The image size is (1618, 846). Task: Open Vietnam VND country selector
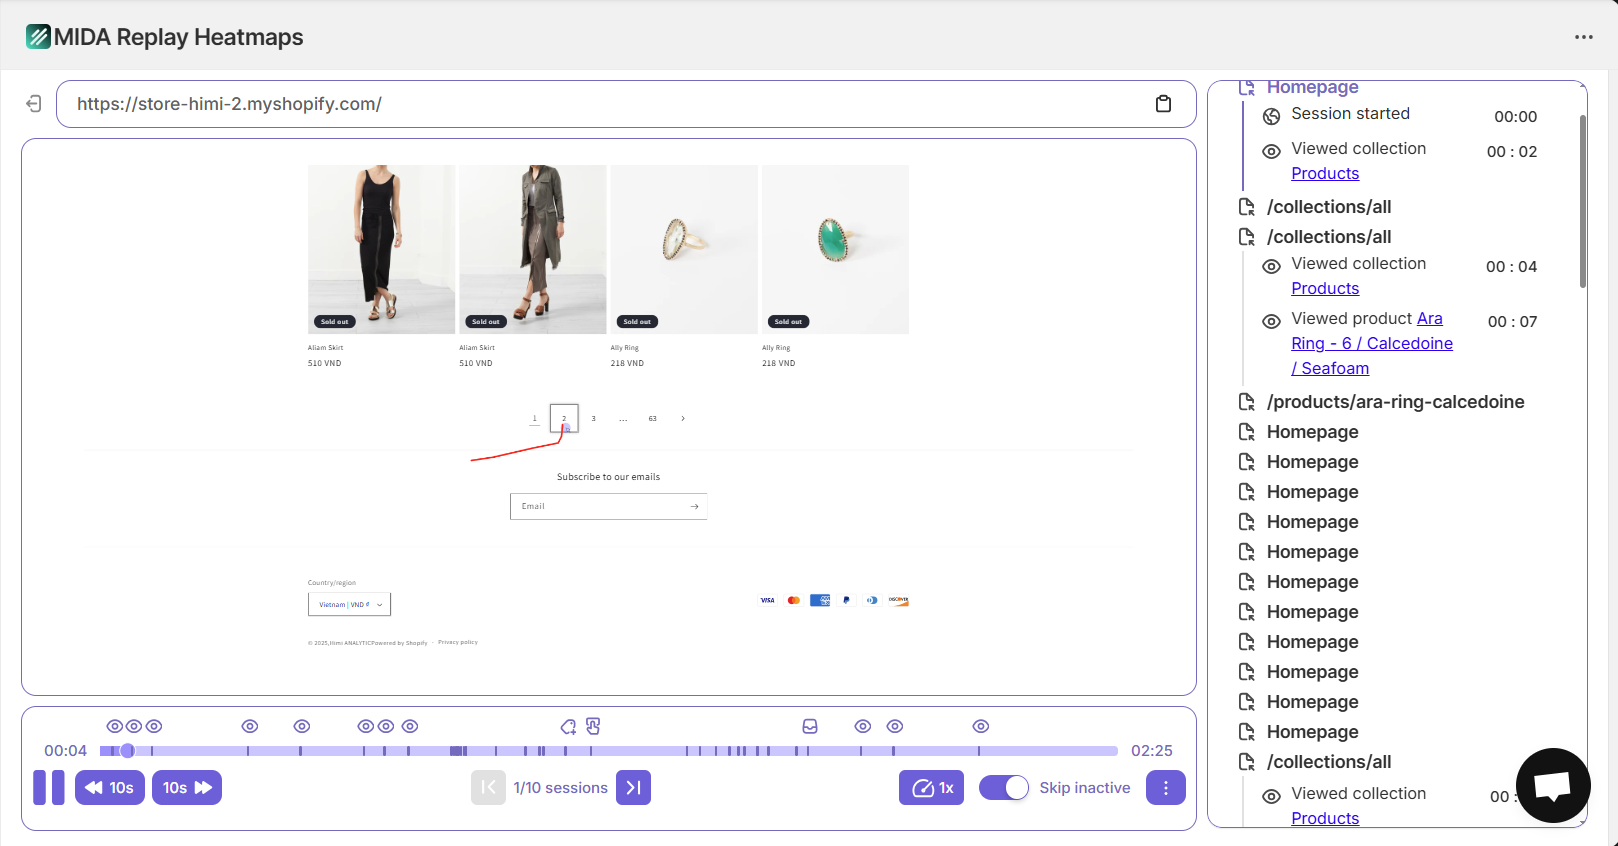tap(349, 604)
